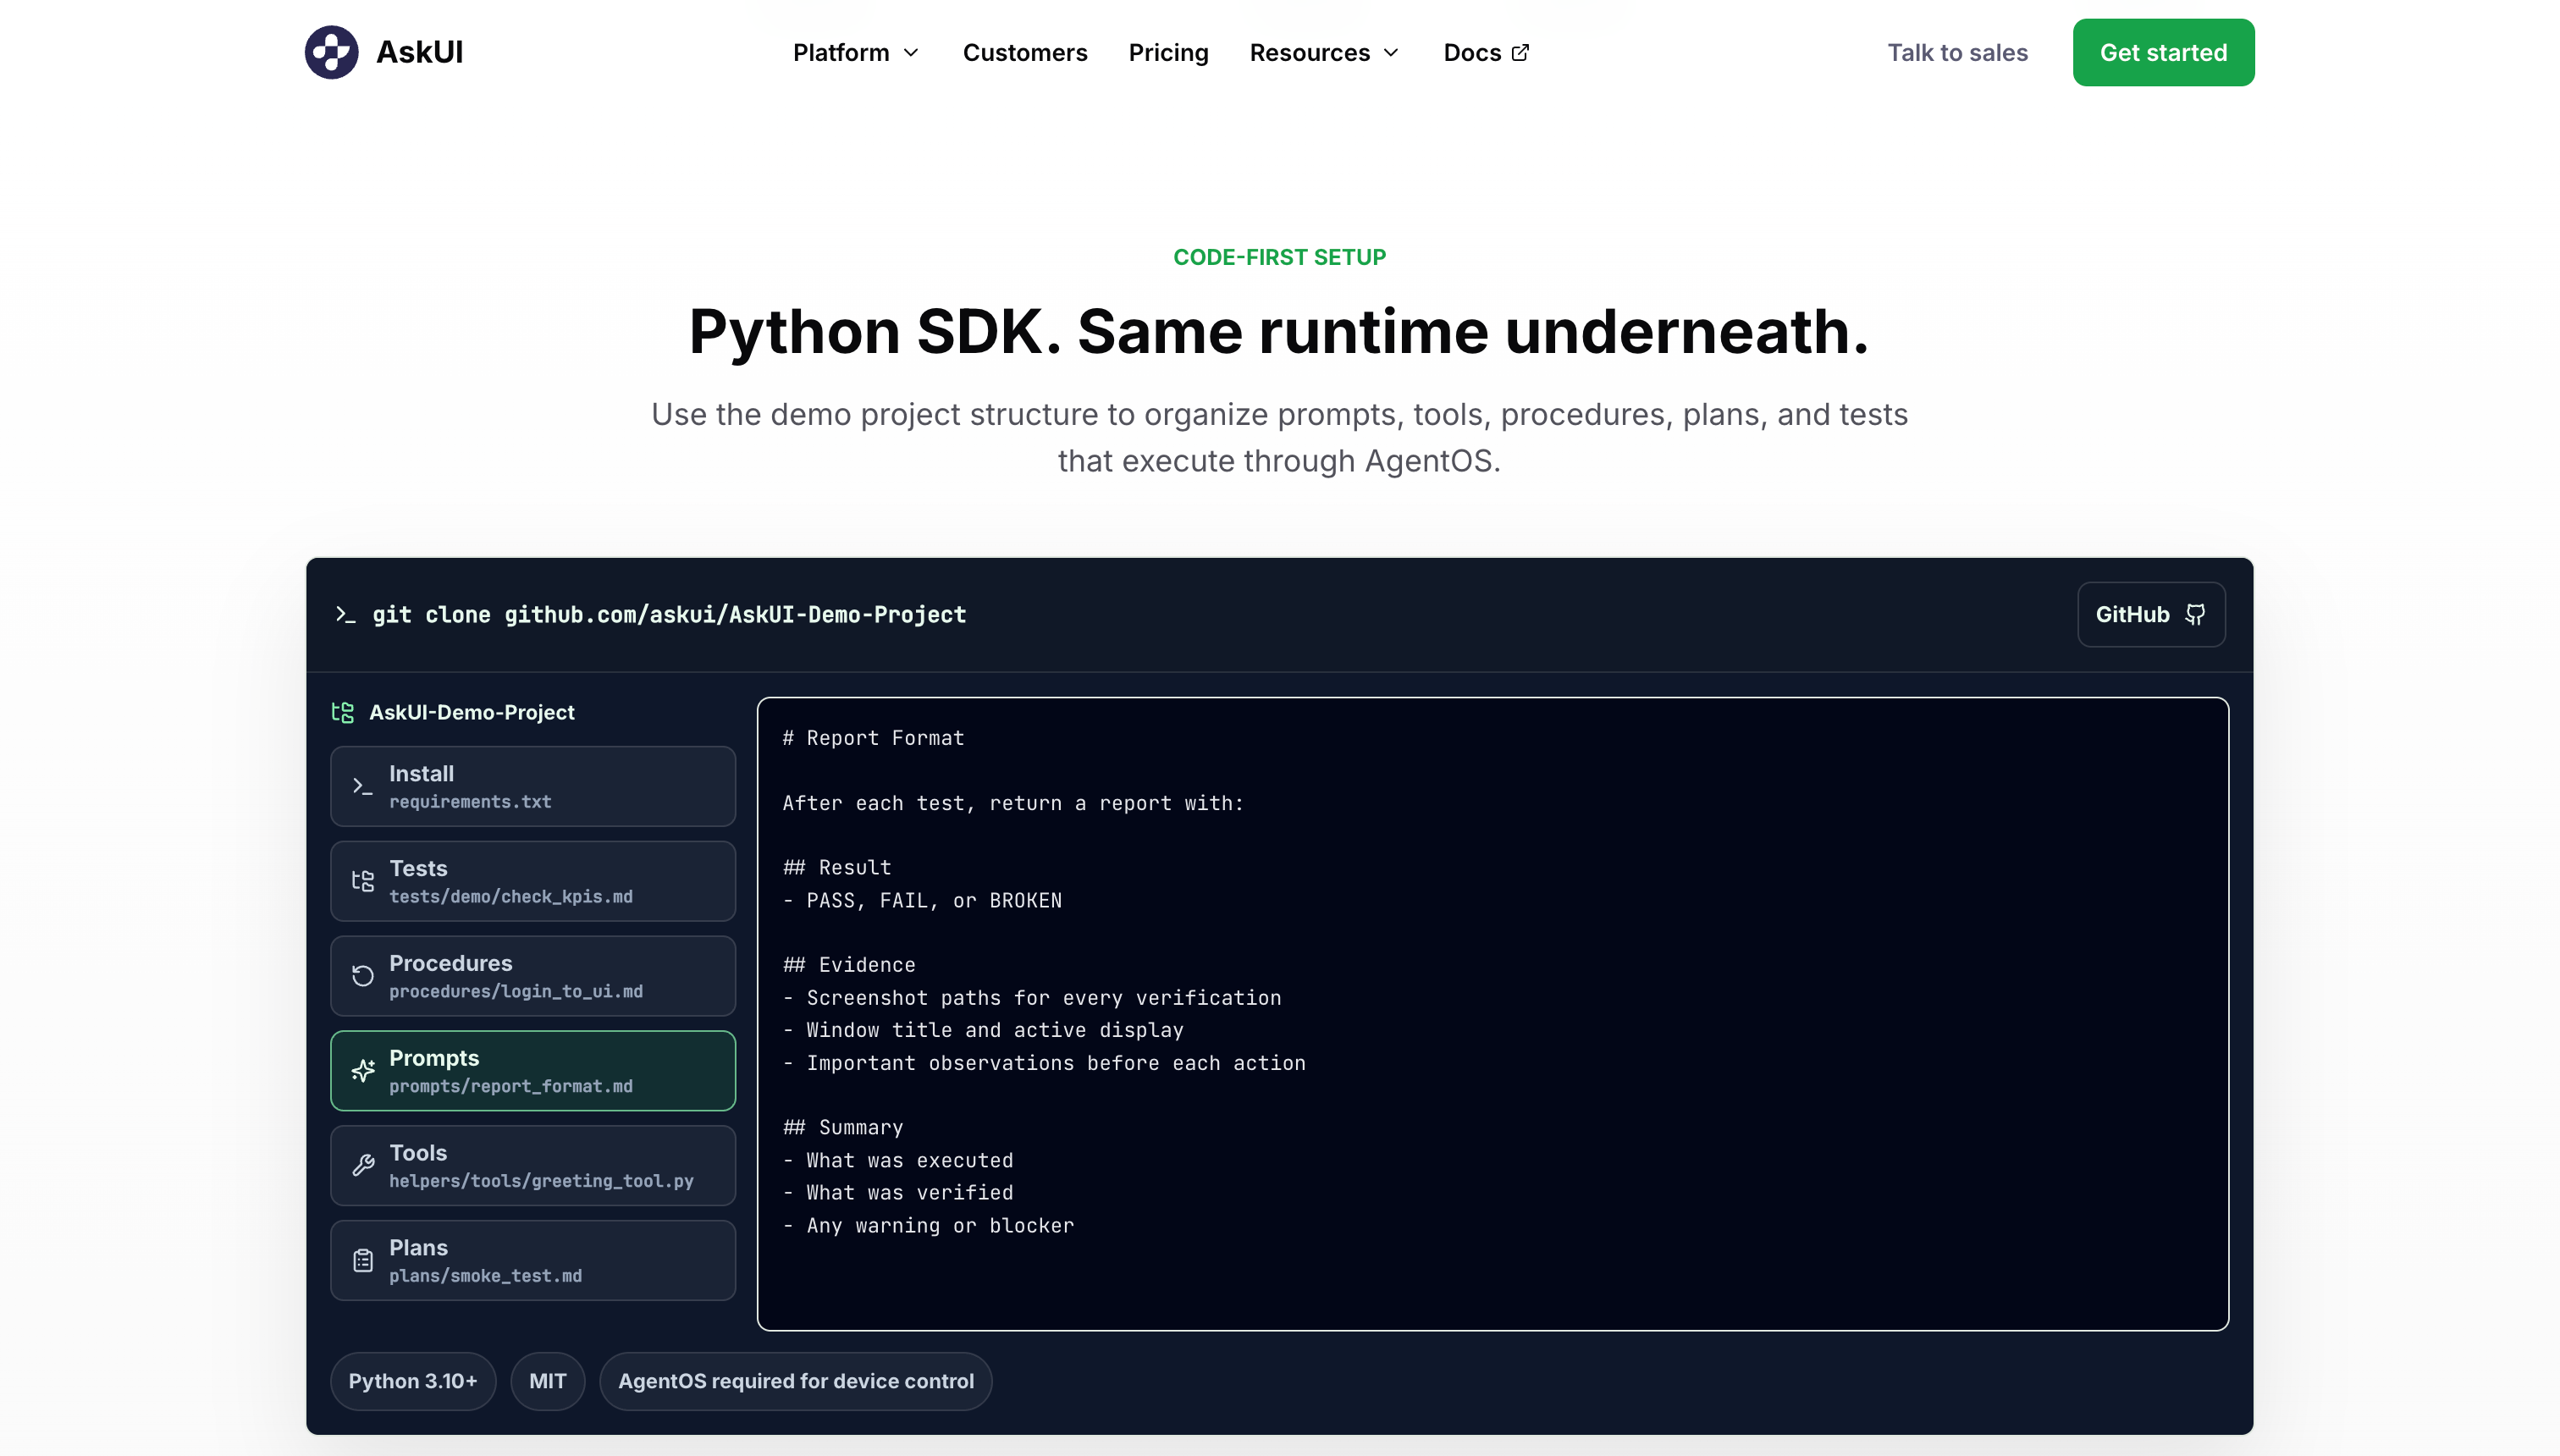This screenshot has width=2560, height=1456.
Task: Click the 'What was executed' line
Action: tap(898, 1160)
